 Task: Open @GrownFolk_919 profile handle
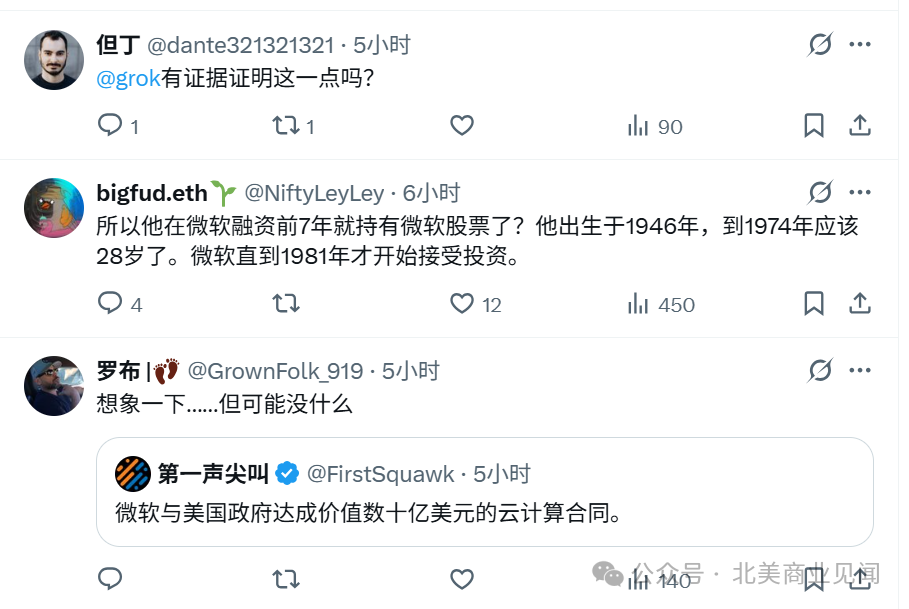(x=275, y=371)
